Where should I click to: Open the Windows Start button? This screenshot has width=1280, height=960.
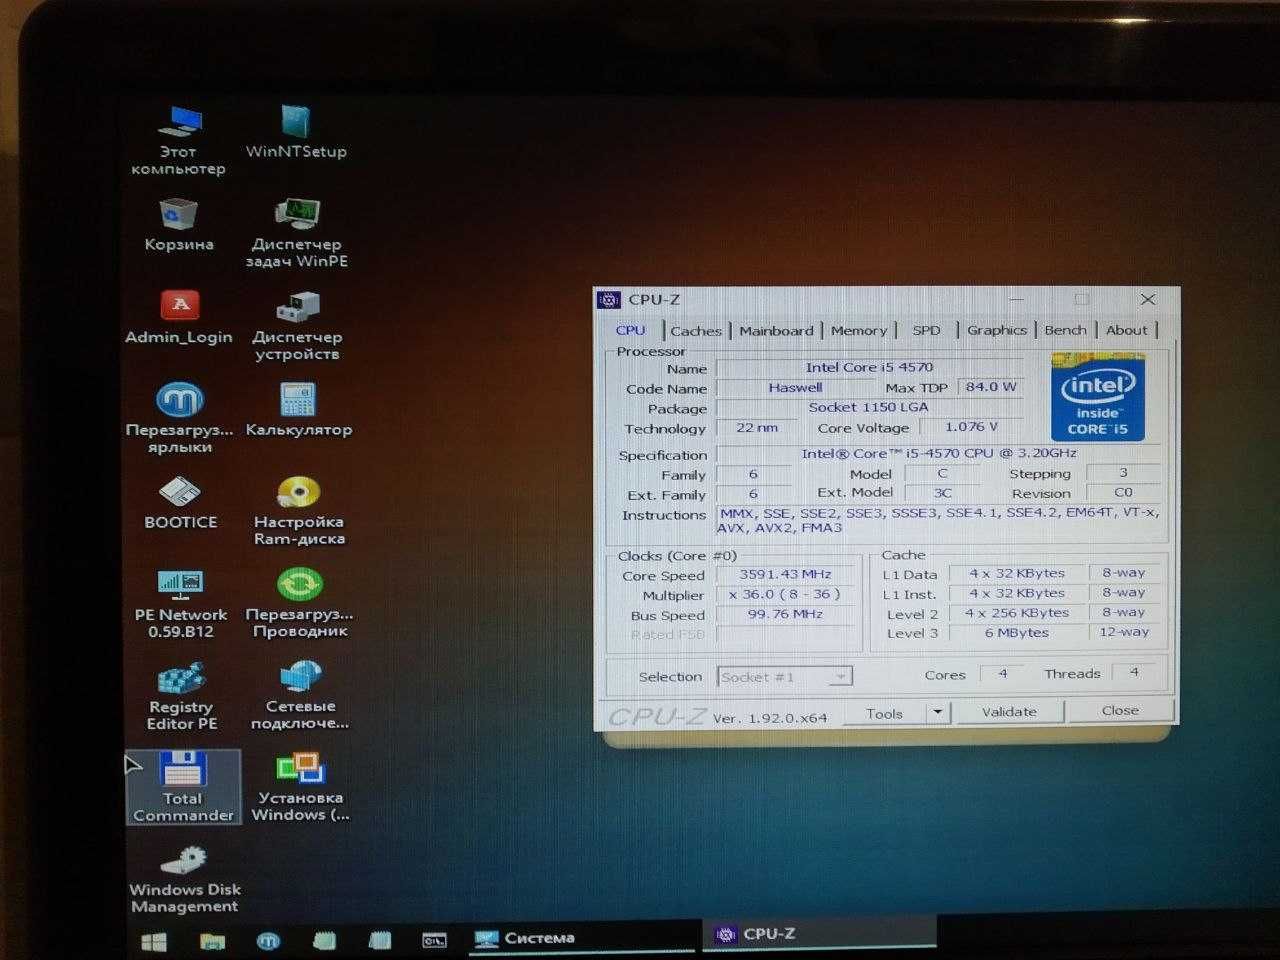pyautogui.click(x=154, y=941)
